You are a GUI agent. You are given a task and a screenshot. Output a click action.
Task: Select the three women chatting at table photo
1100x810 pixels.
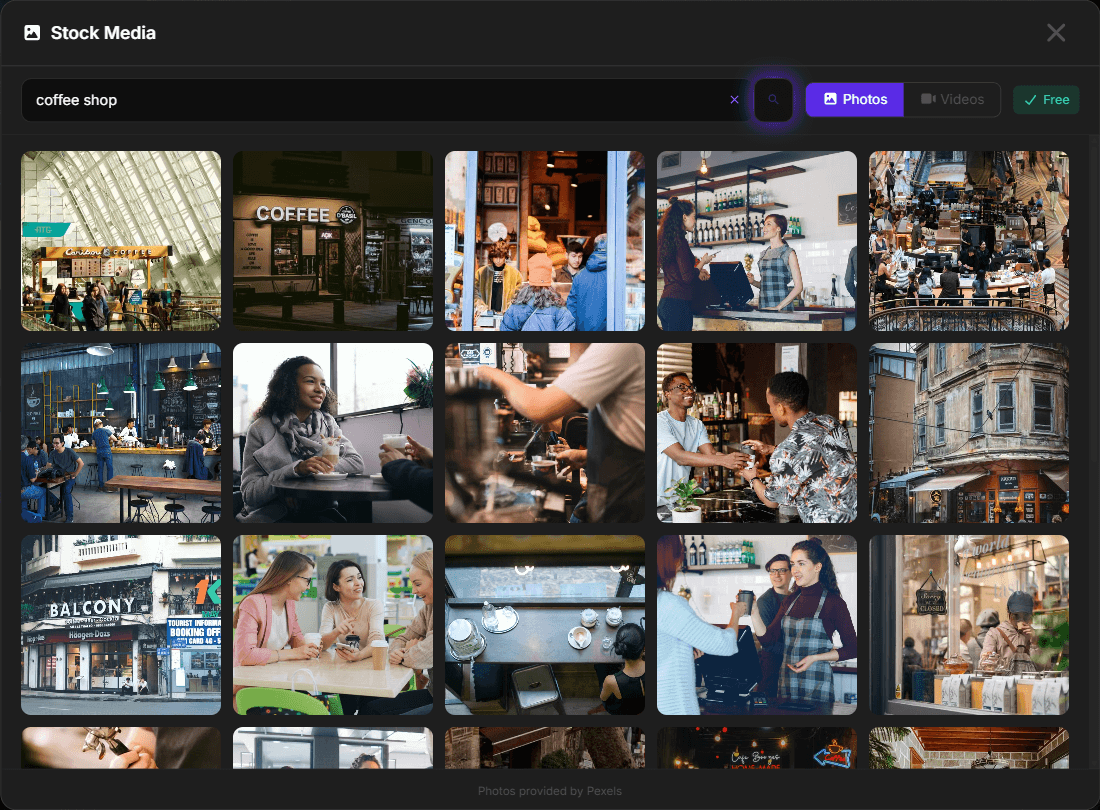(333, 625)
